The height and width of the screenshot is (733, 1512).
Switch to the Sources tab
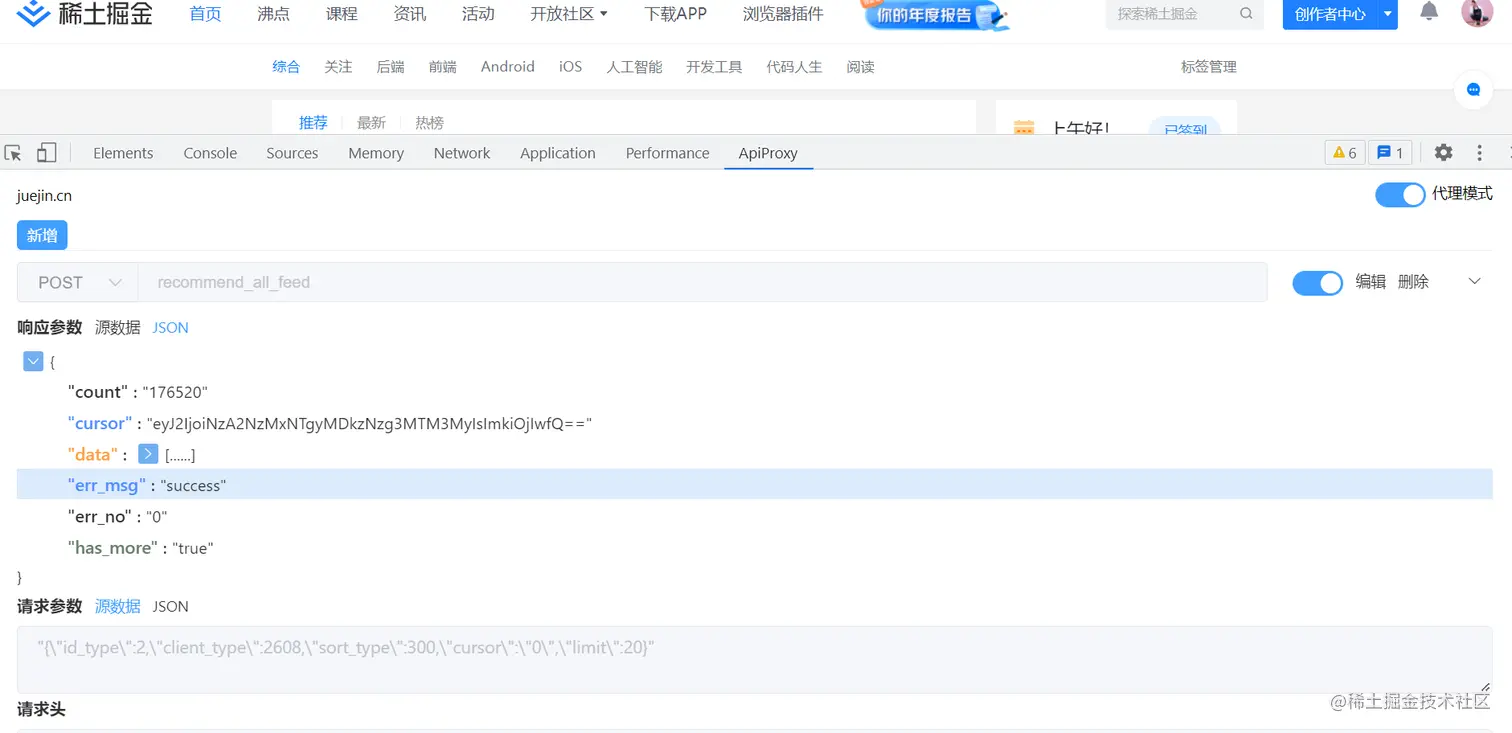(292, 153)
